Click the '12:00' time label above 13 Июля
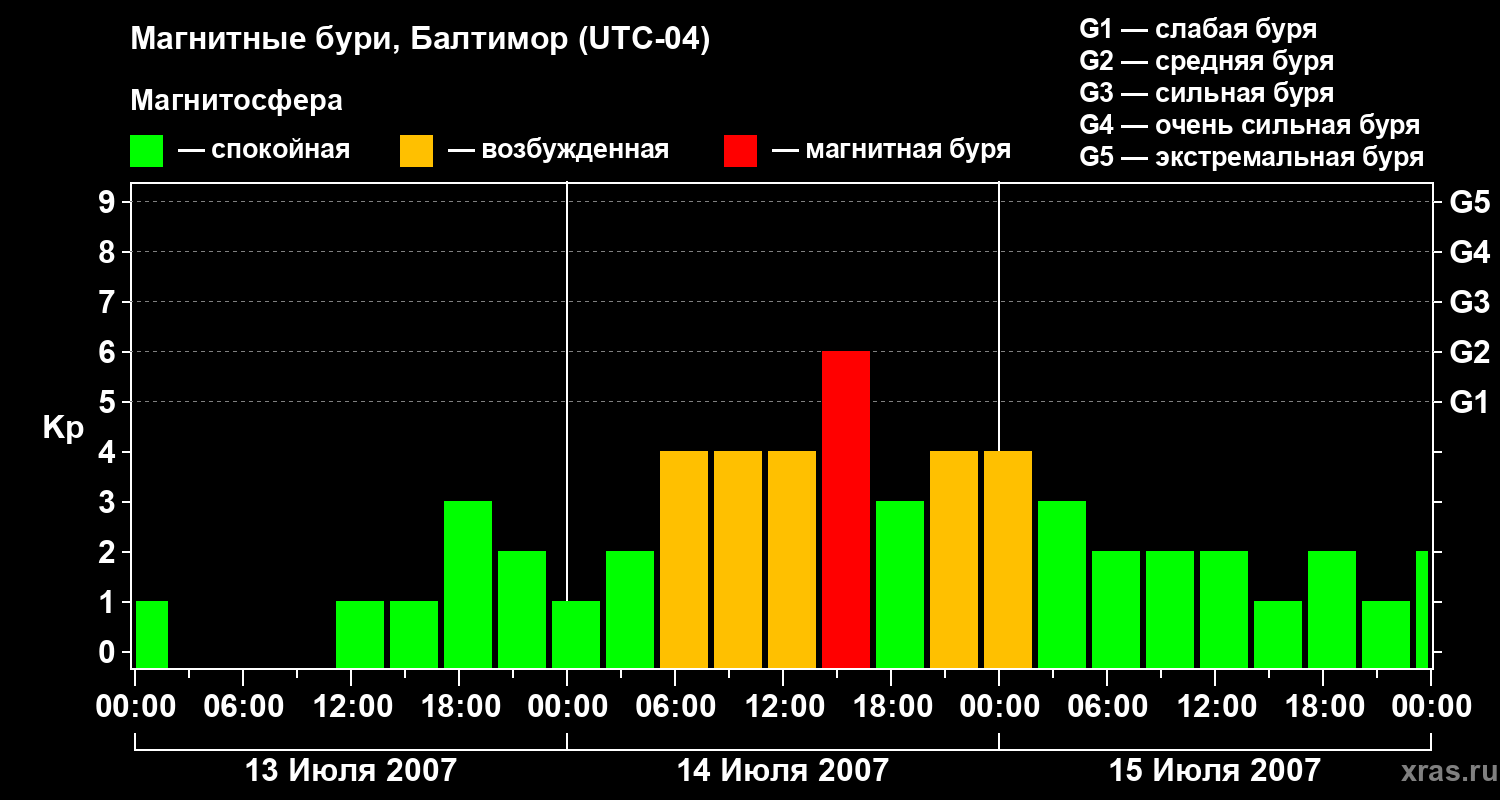1500x800 pixels. pyautogui.click(x=351, y=707)
